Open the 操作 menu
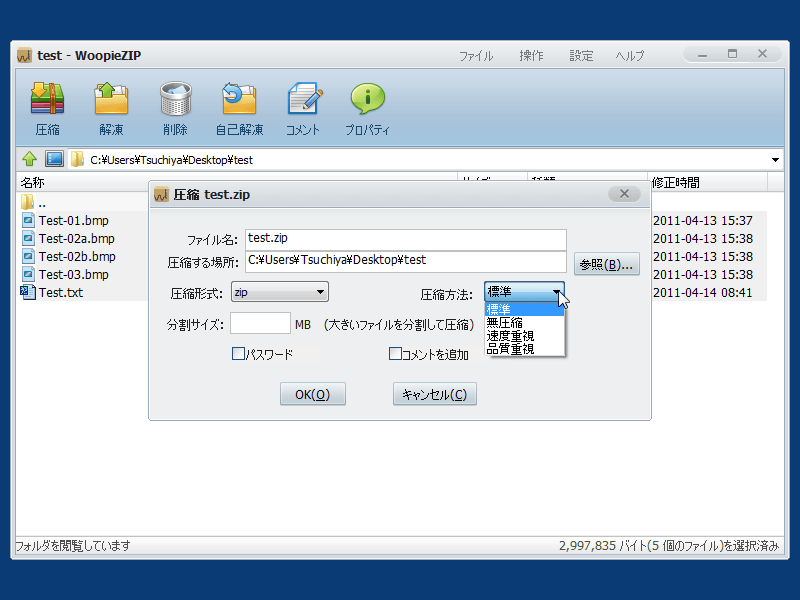 click(531, 56)
